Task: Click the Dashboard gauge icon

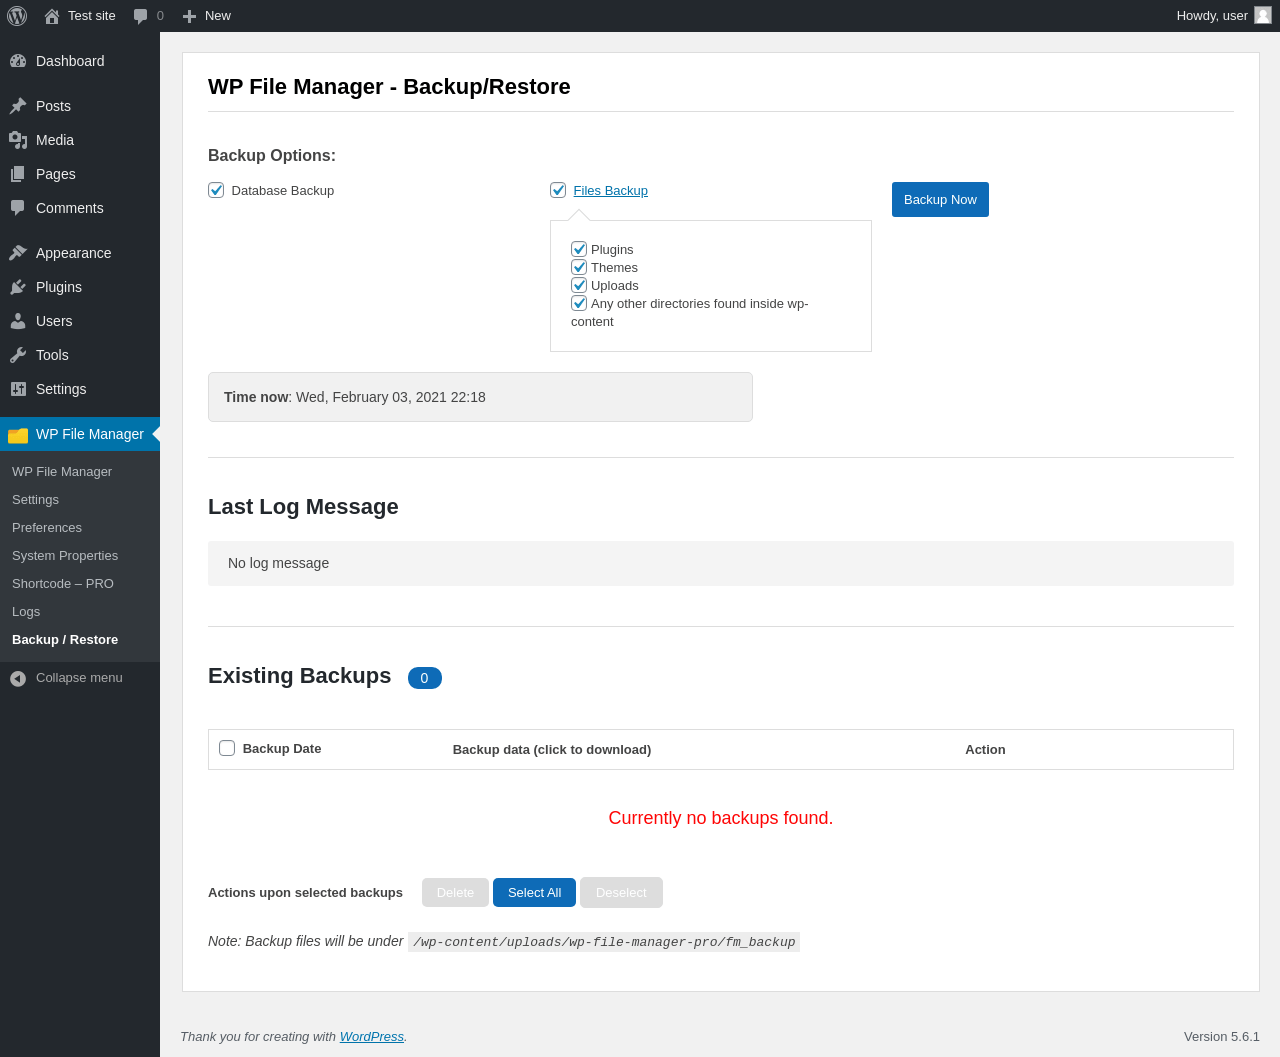Action: coord(18,61)
